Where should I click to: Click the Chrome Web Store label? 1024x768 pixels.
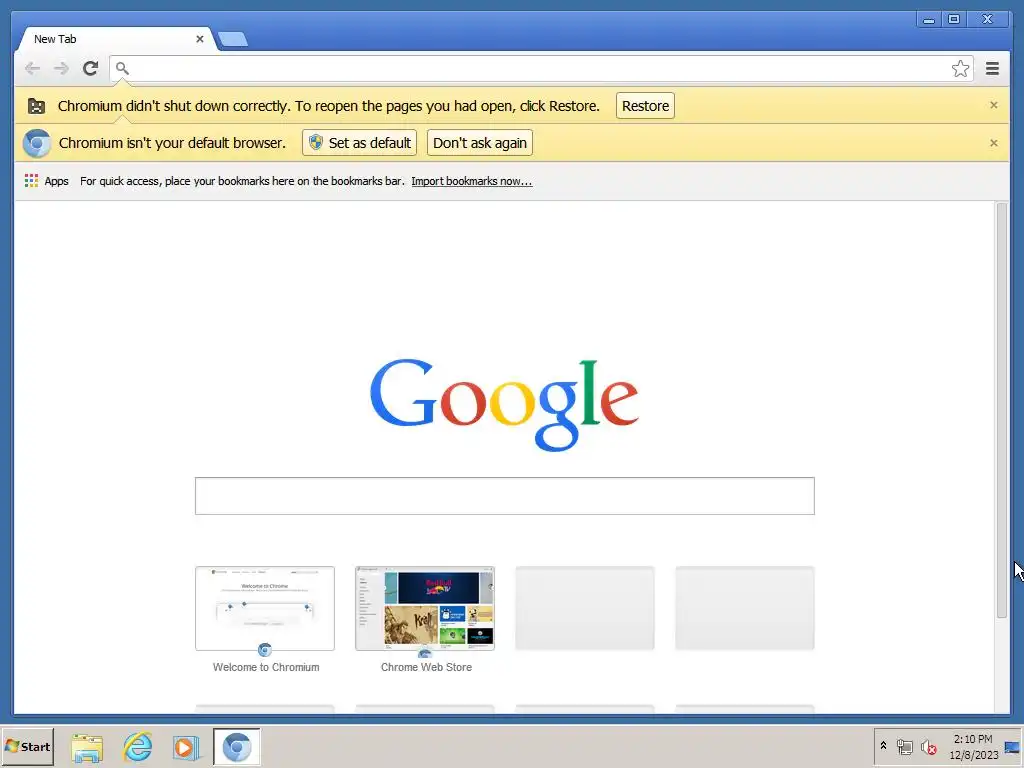pos(426,667)
